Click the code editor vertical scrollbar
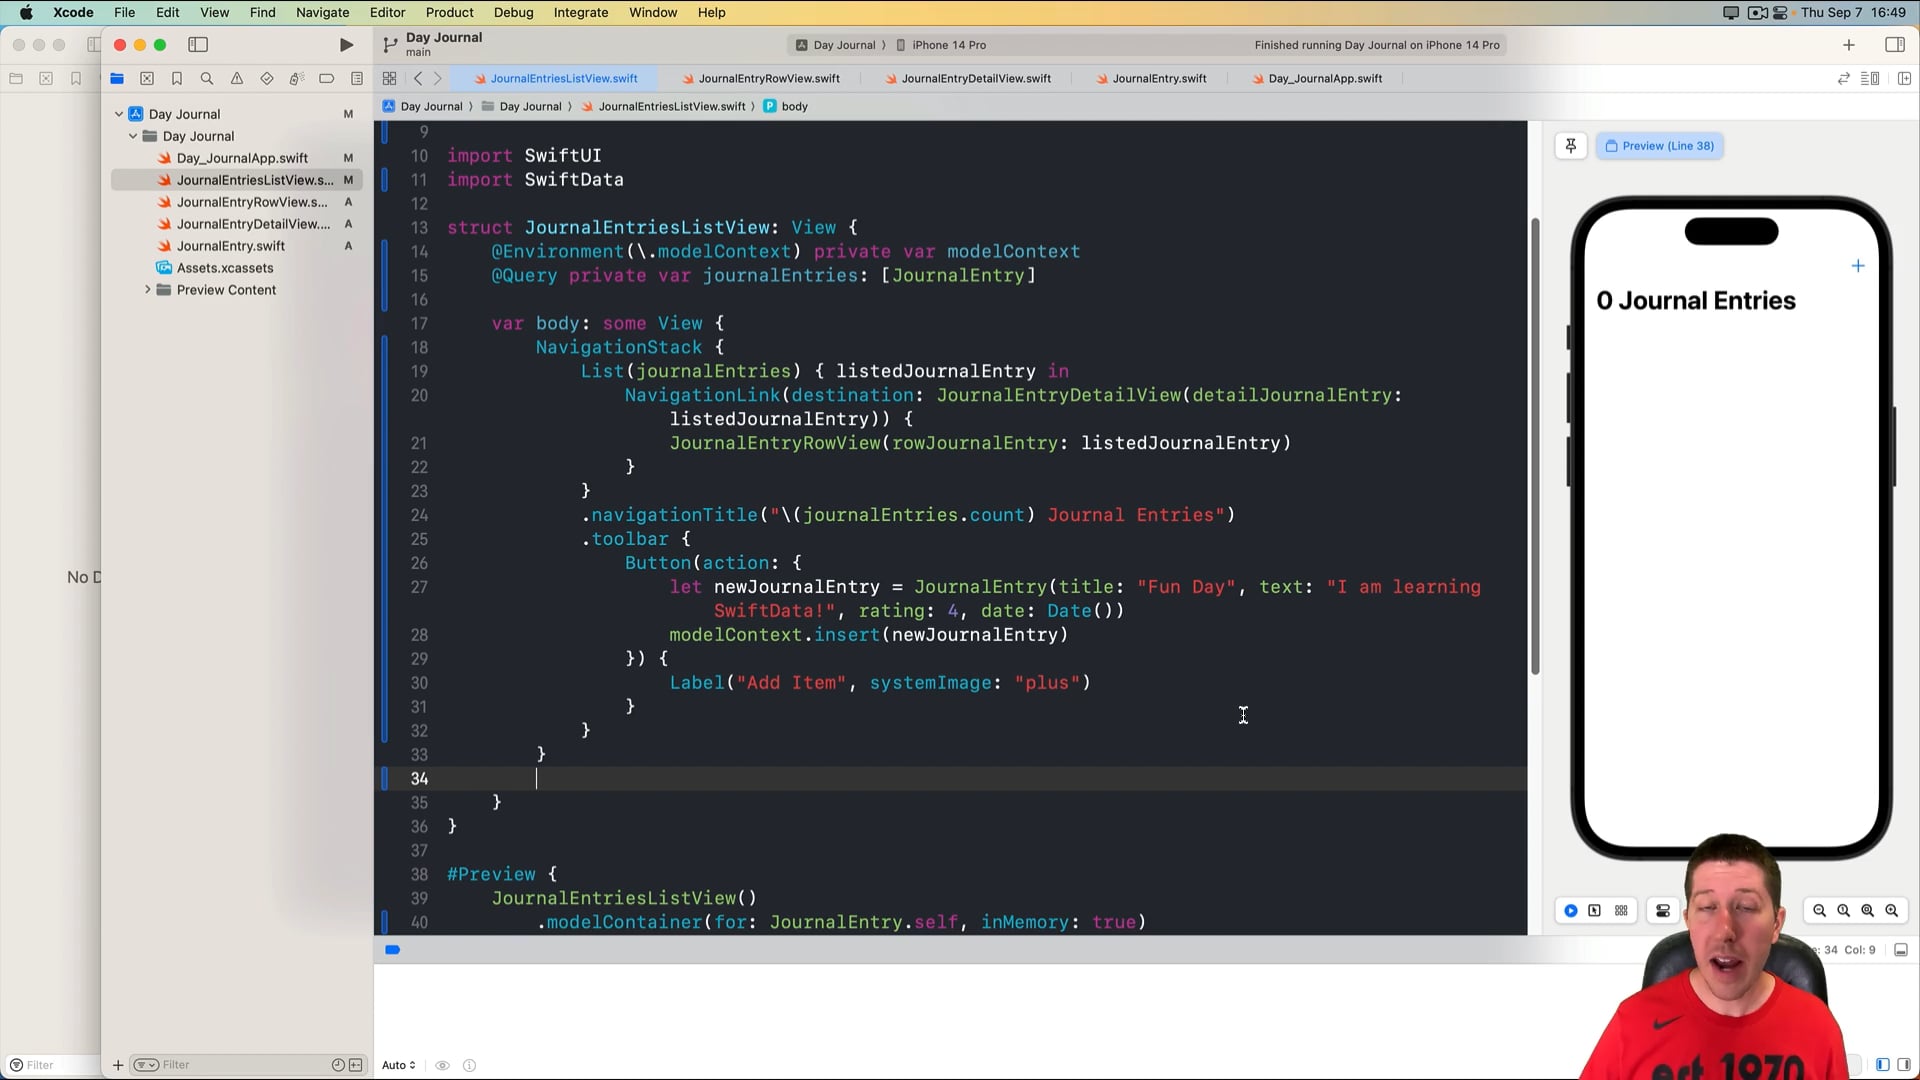Screen dimensions: 1920x1080 pyautogui.click(x=1535, y=446)
